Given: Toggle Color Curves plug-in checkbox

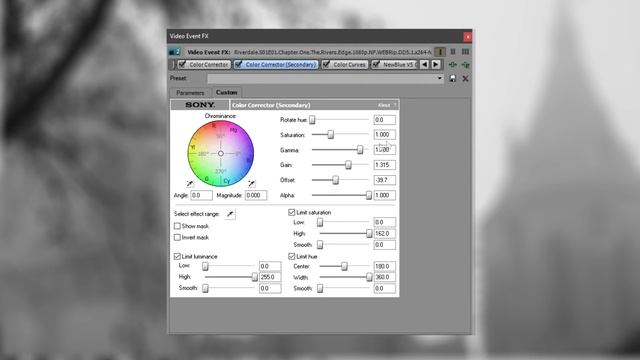Looking at the screenshot, I should tap(326, 64).
